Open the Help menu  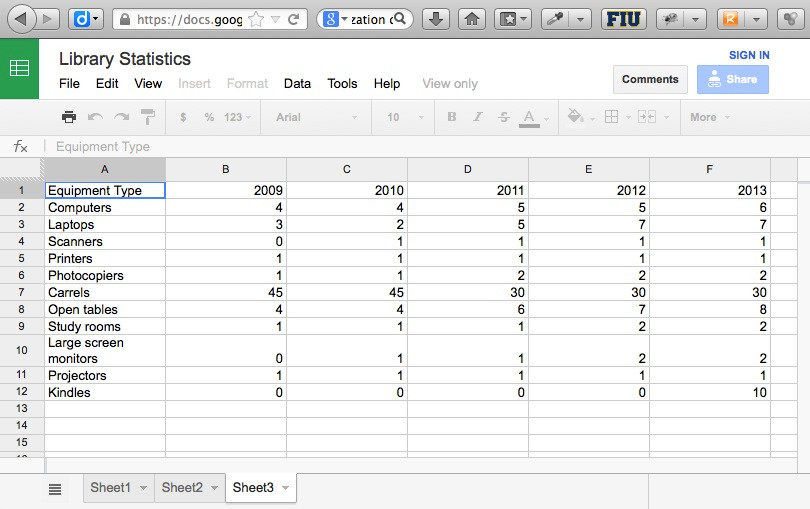coord(387,84)
